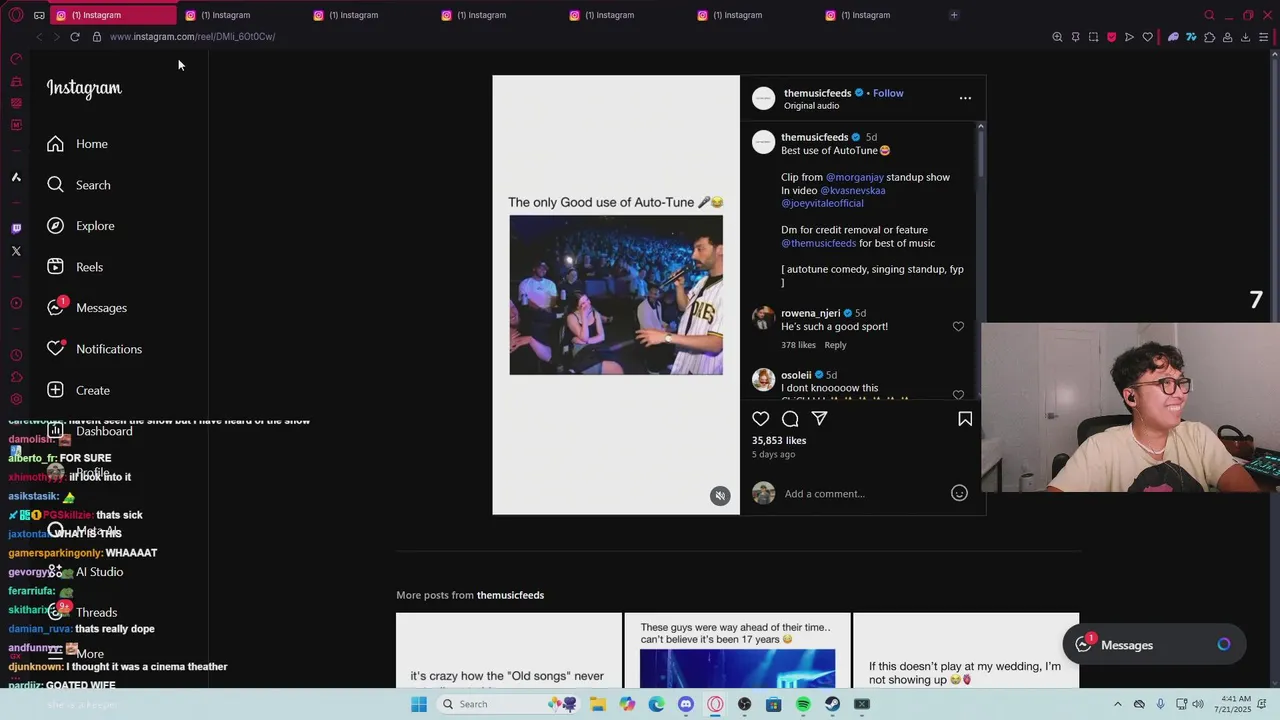Open Twitch in the browser sidebar
The image size is (1280, 720).
coord(16,229)
